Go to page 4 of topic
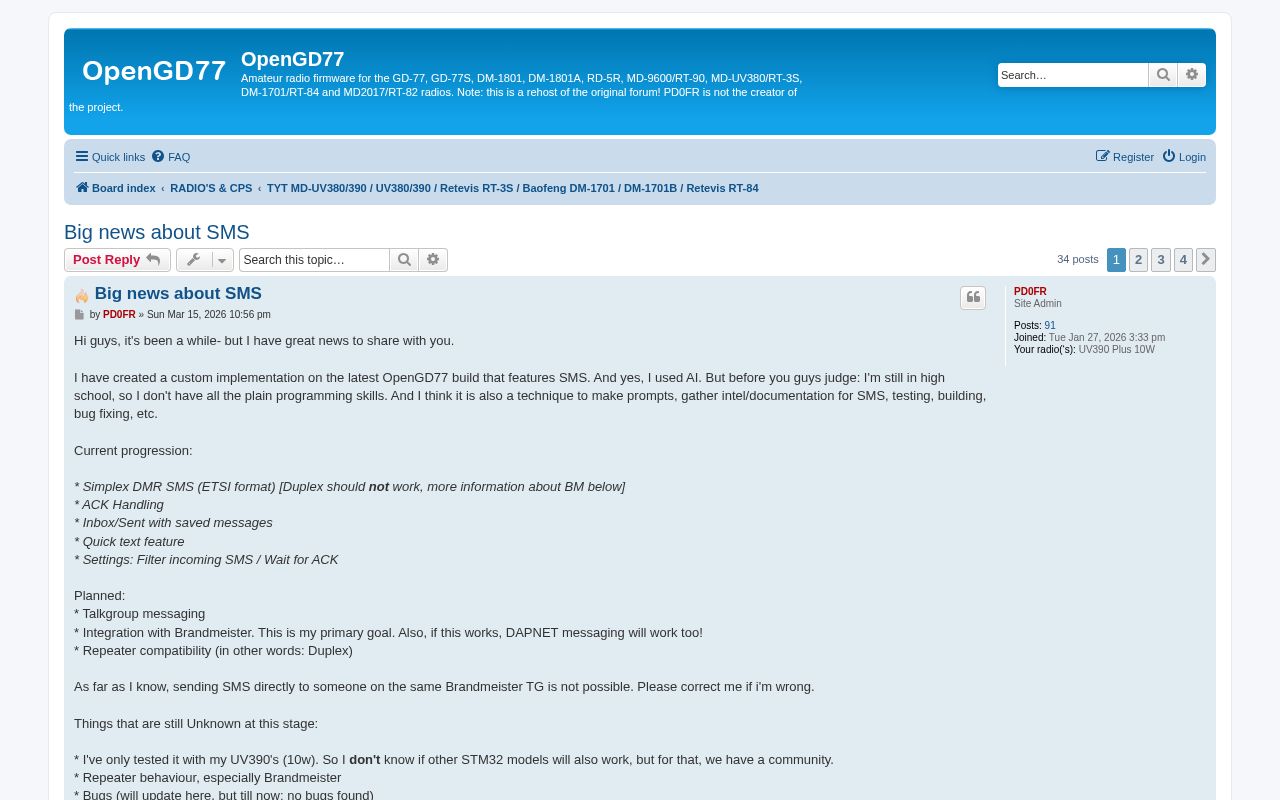The height and width of the screenshot is (800, 1280). [x=1183, y=260]
